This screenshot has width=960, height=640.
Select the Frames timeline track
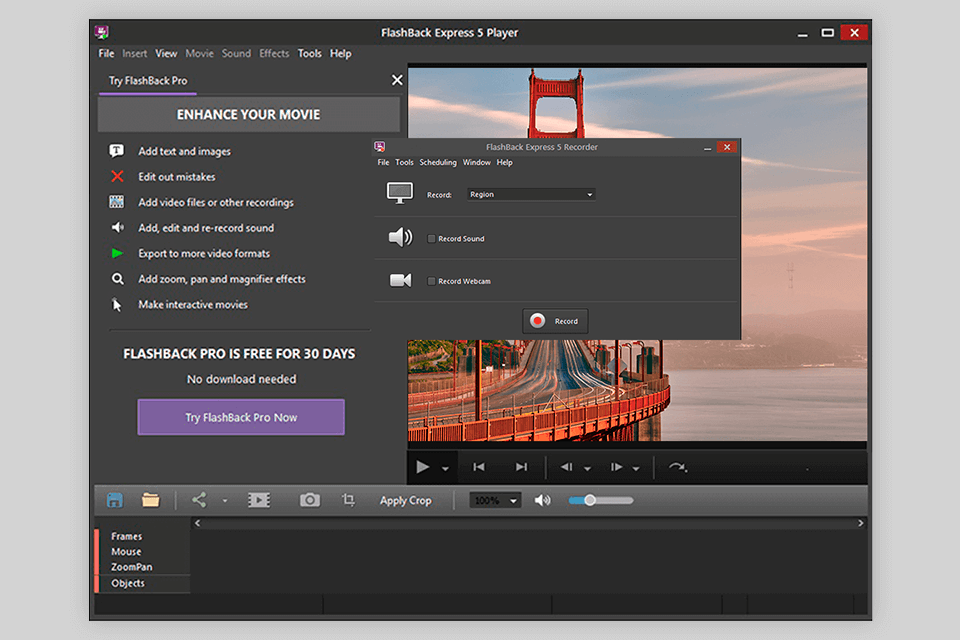click(x=126, y=536)
